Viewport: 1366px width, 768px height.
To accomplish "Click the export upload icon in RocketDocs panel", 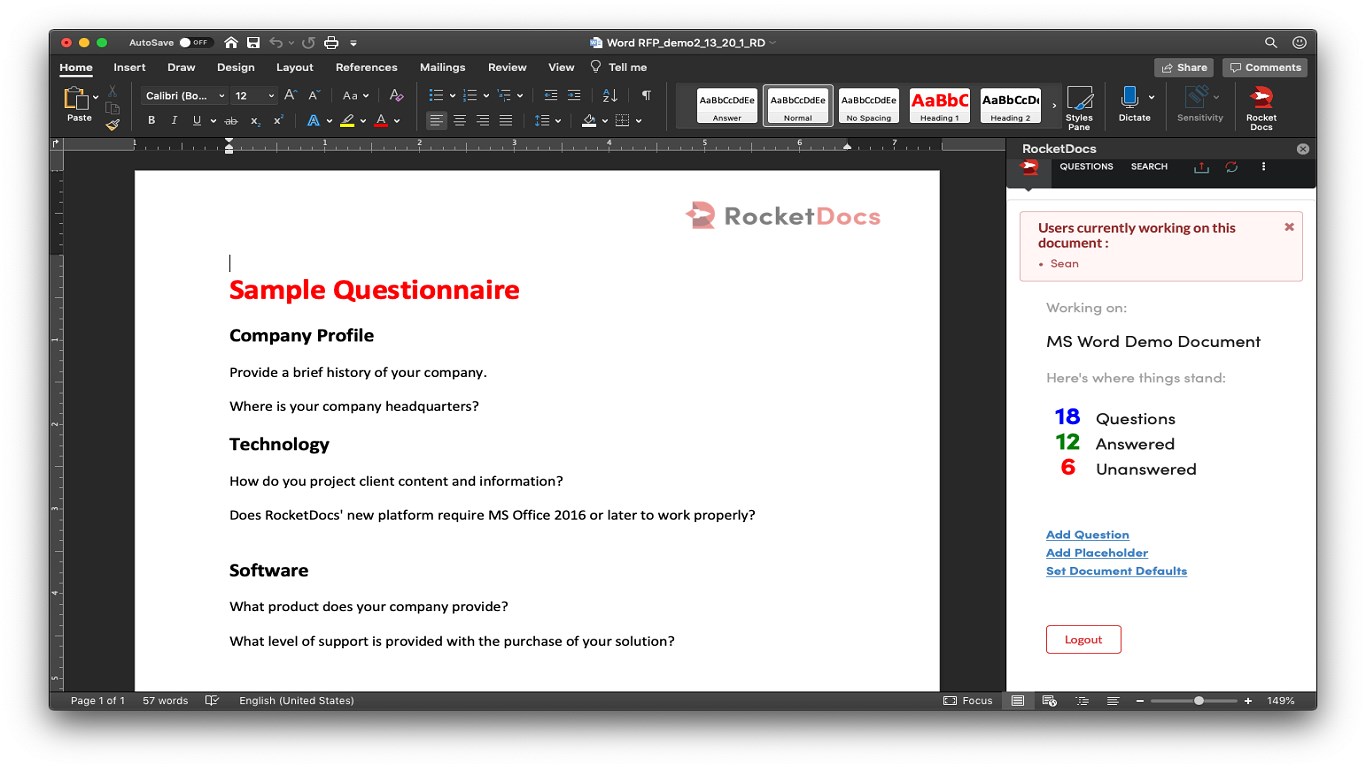I will tap(1202, 167).
